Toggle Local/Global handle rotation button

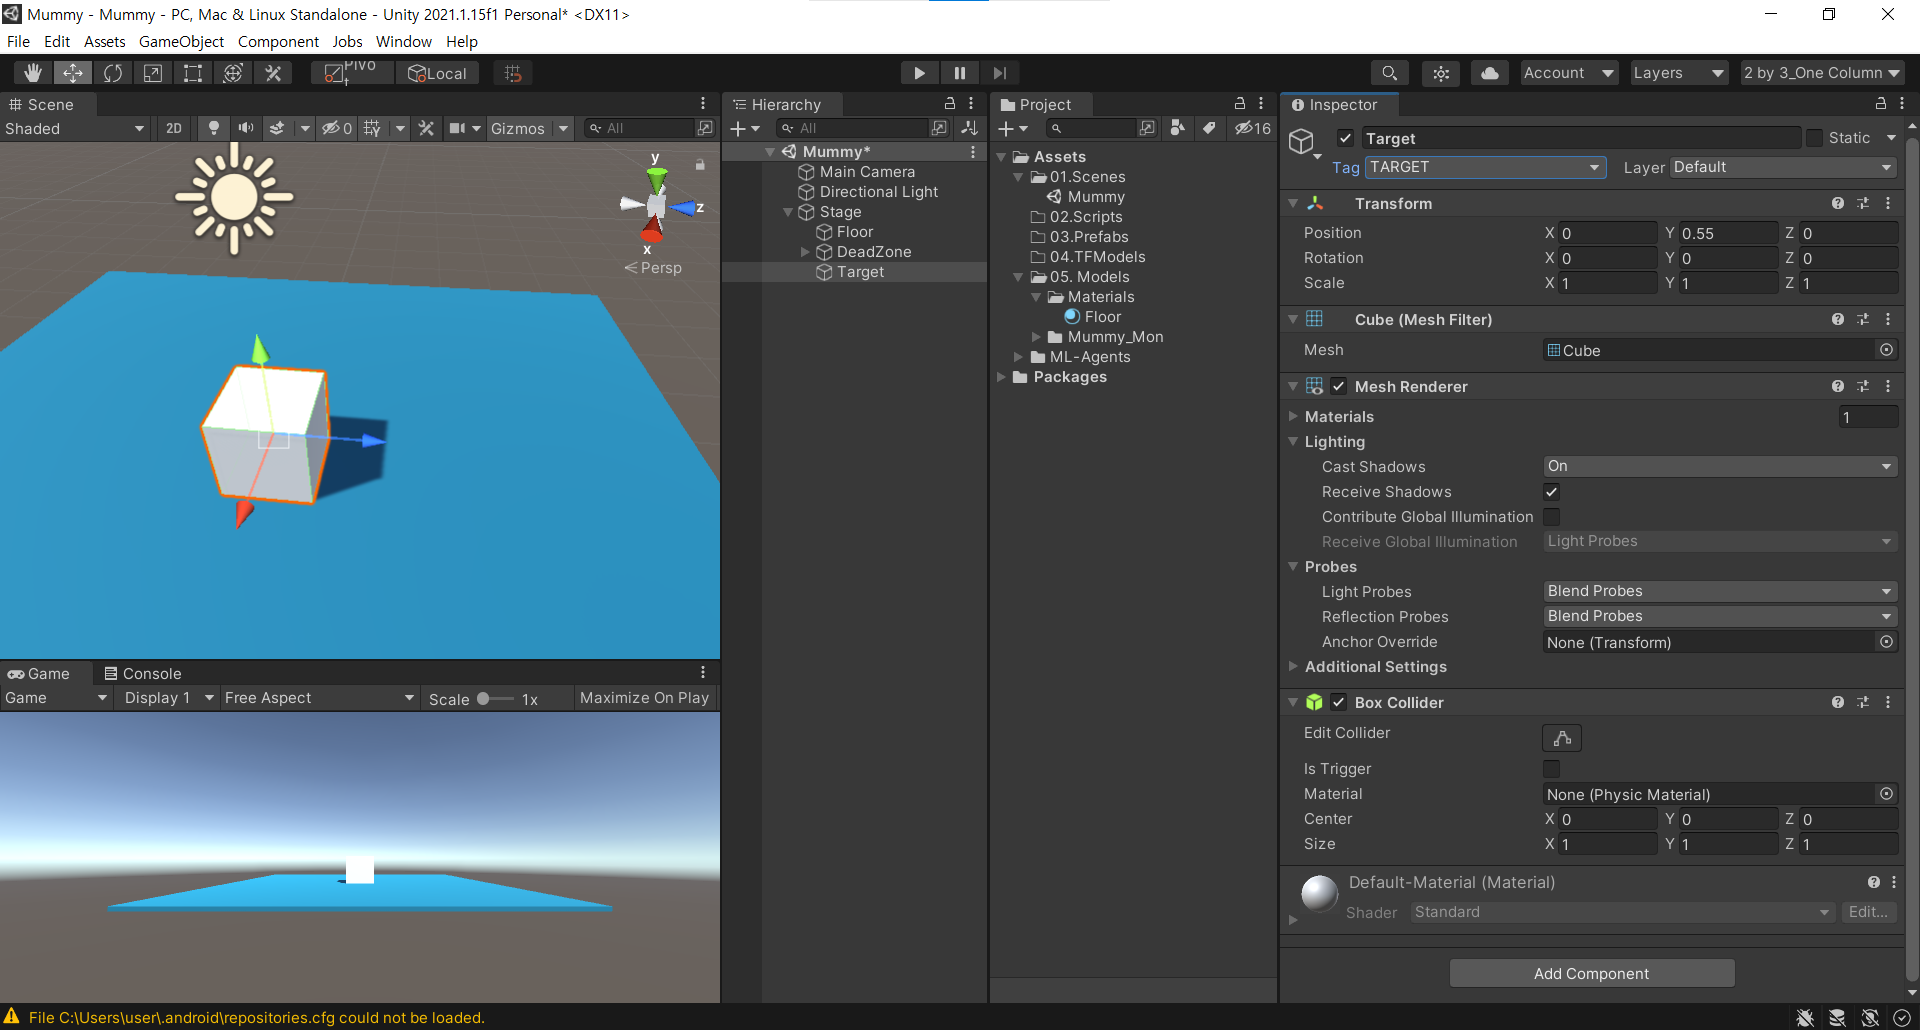pyautogui.click(x=438, y=73)
